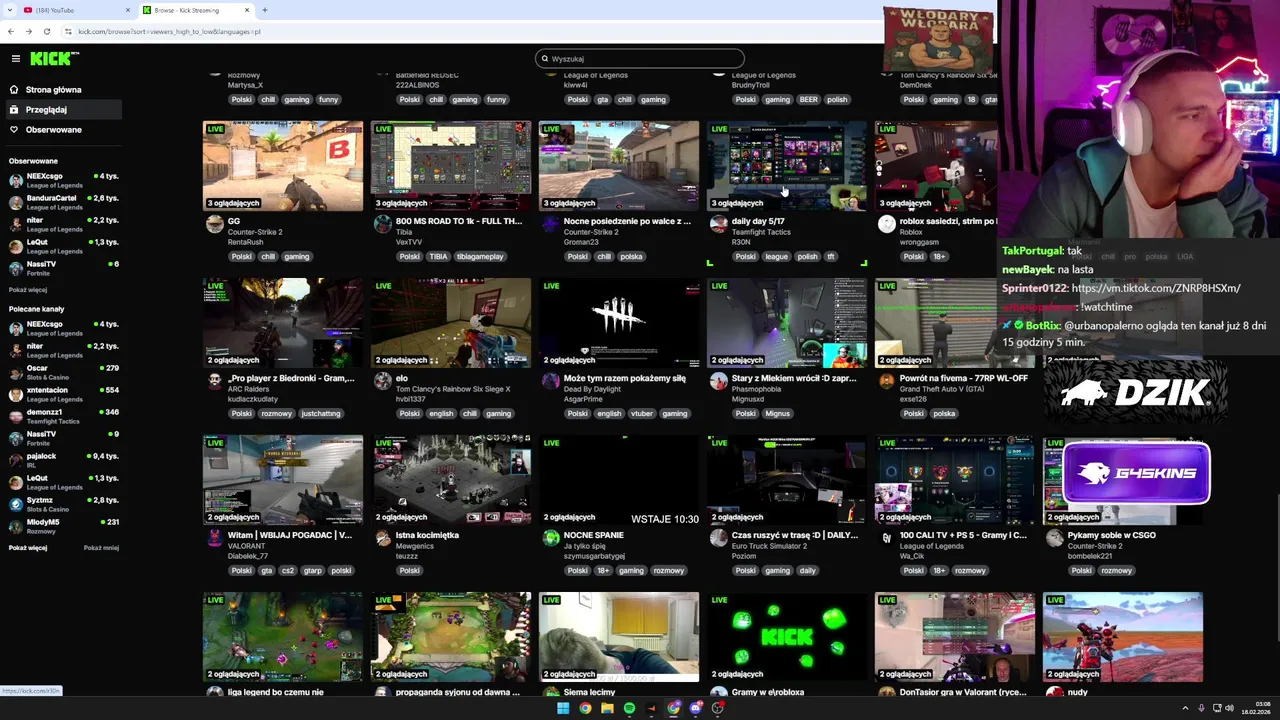Click szymusgarbatyspi green avatar
This screenshot has width=1280, height=720.
[x=550, y=539]
